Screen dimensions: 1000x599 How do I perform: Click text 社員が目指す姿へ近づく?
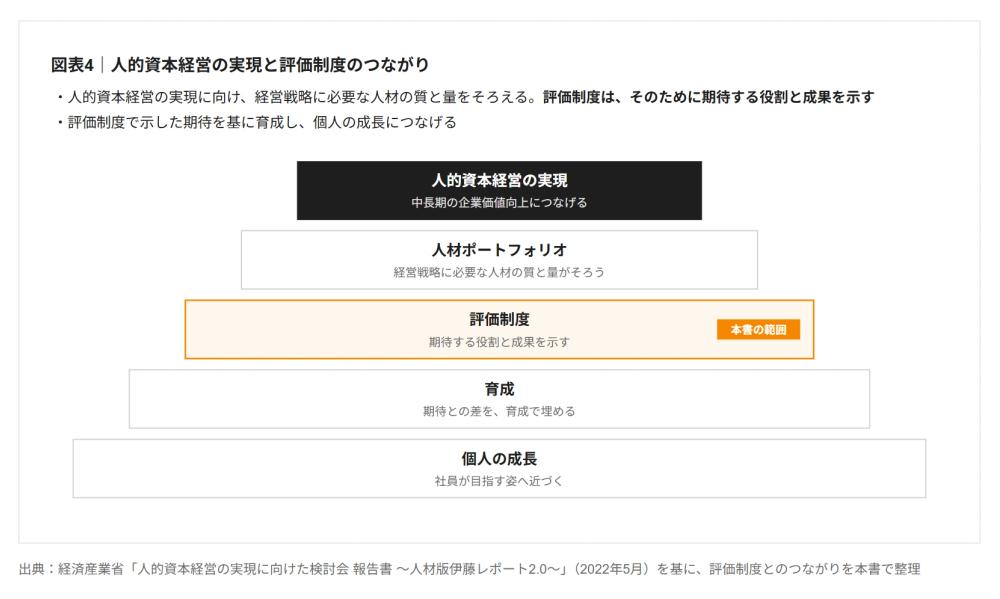coord(499,481)
